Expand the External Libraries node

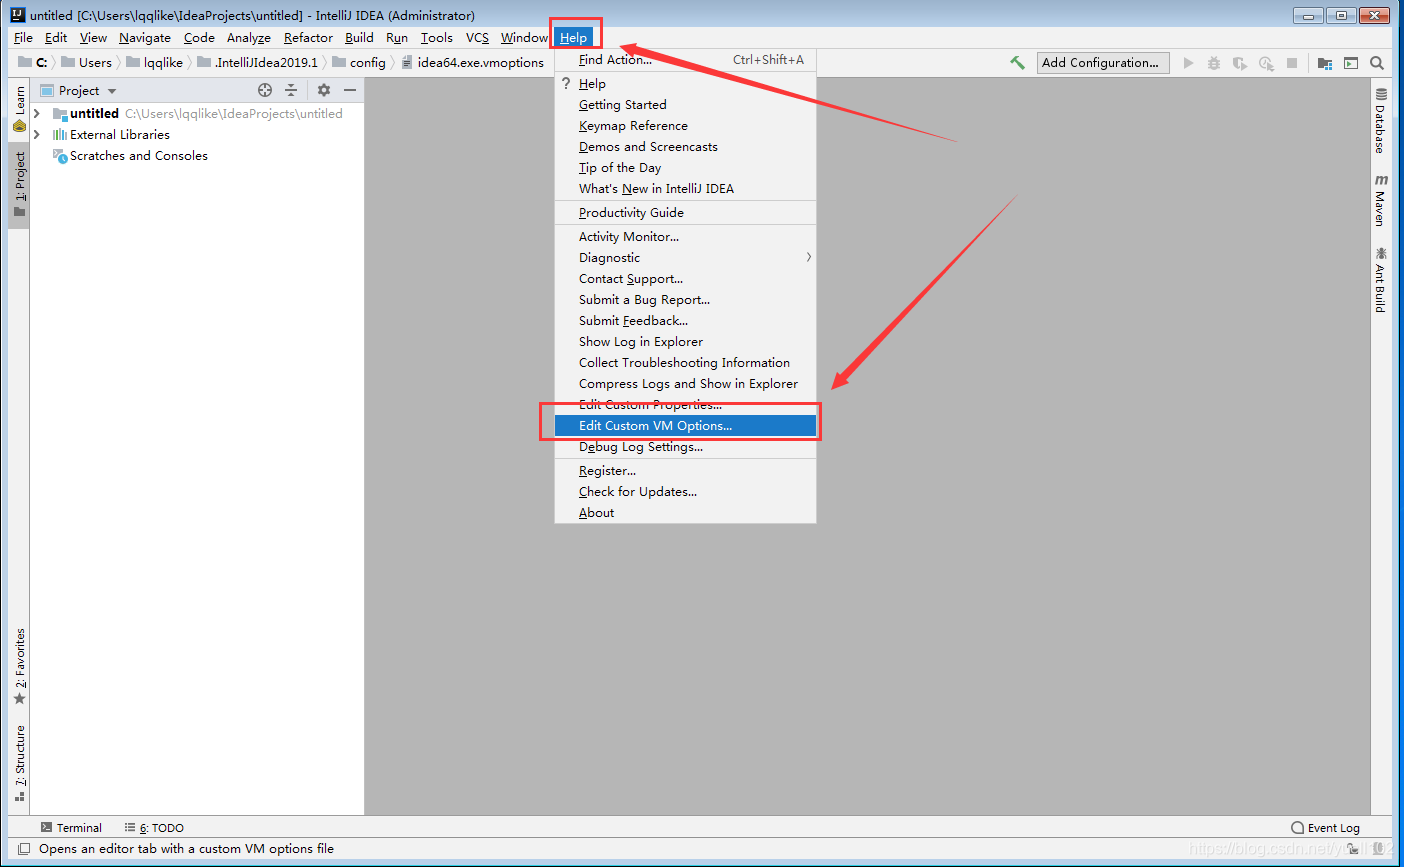(37, 135)
